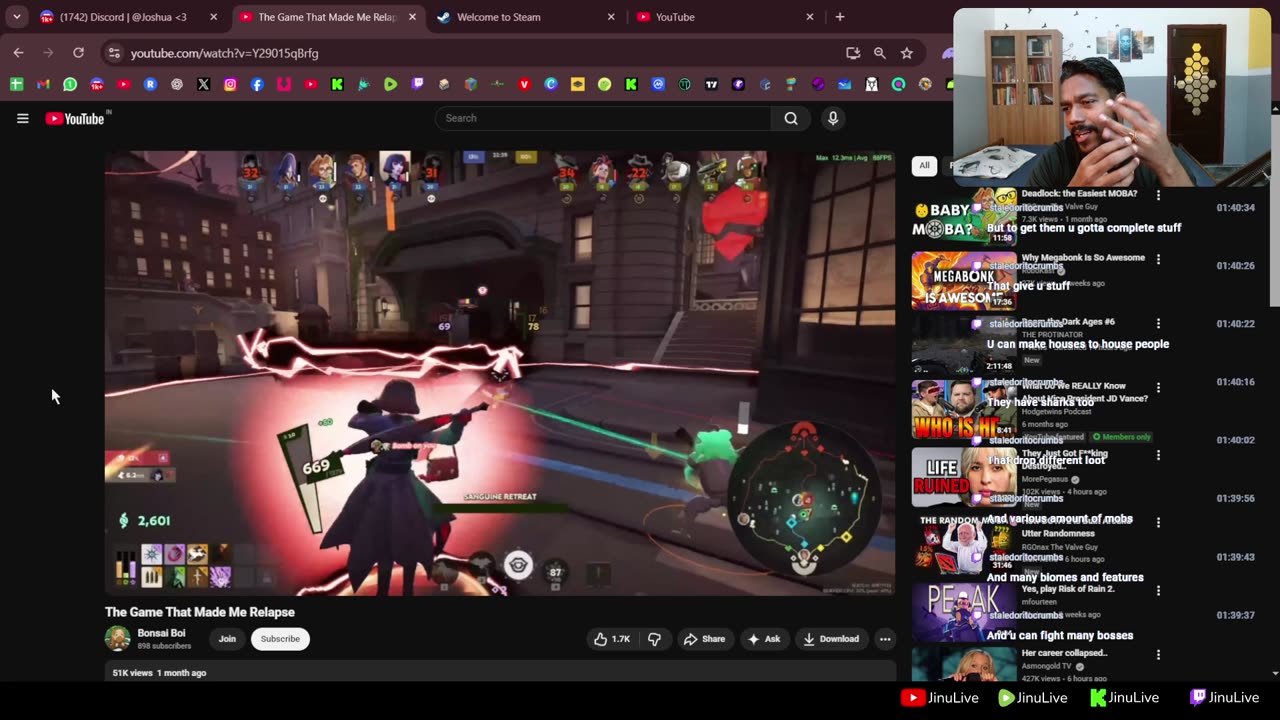Open the Instagram bookmark icon
This screenshot has width=1280, height=720.
[230, 85]
